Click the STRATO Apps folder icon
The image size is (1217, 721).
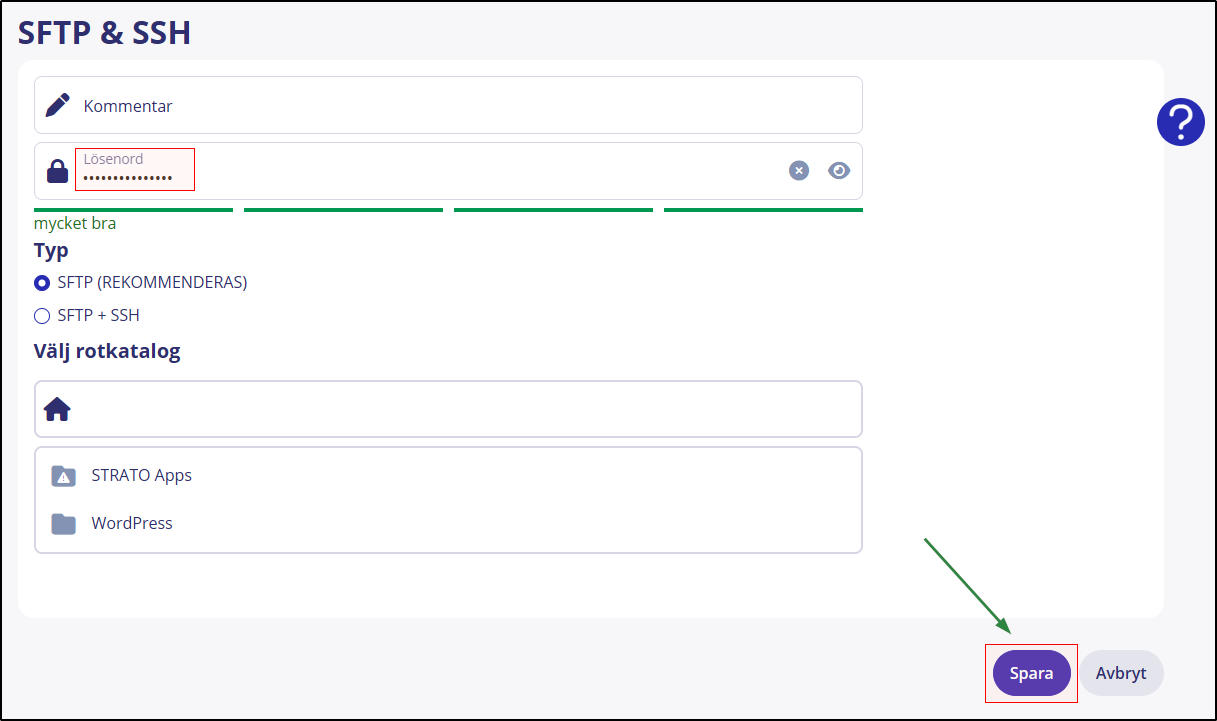point(64,476)
